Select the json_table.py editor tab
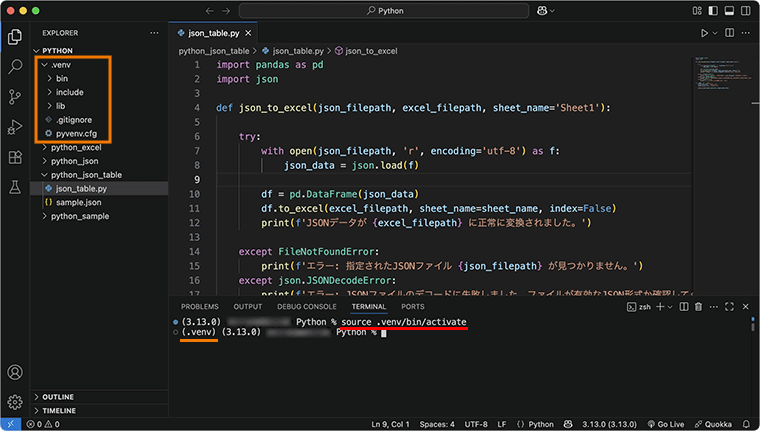Viewport: 760px width, 431px height. pyautogui.click(x=214, y=33)
